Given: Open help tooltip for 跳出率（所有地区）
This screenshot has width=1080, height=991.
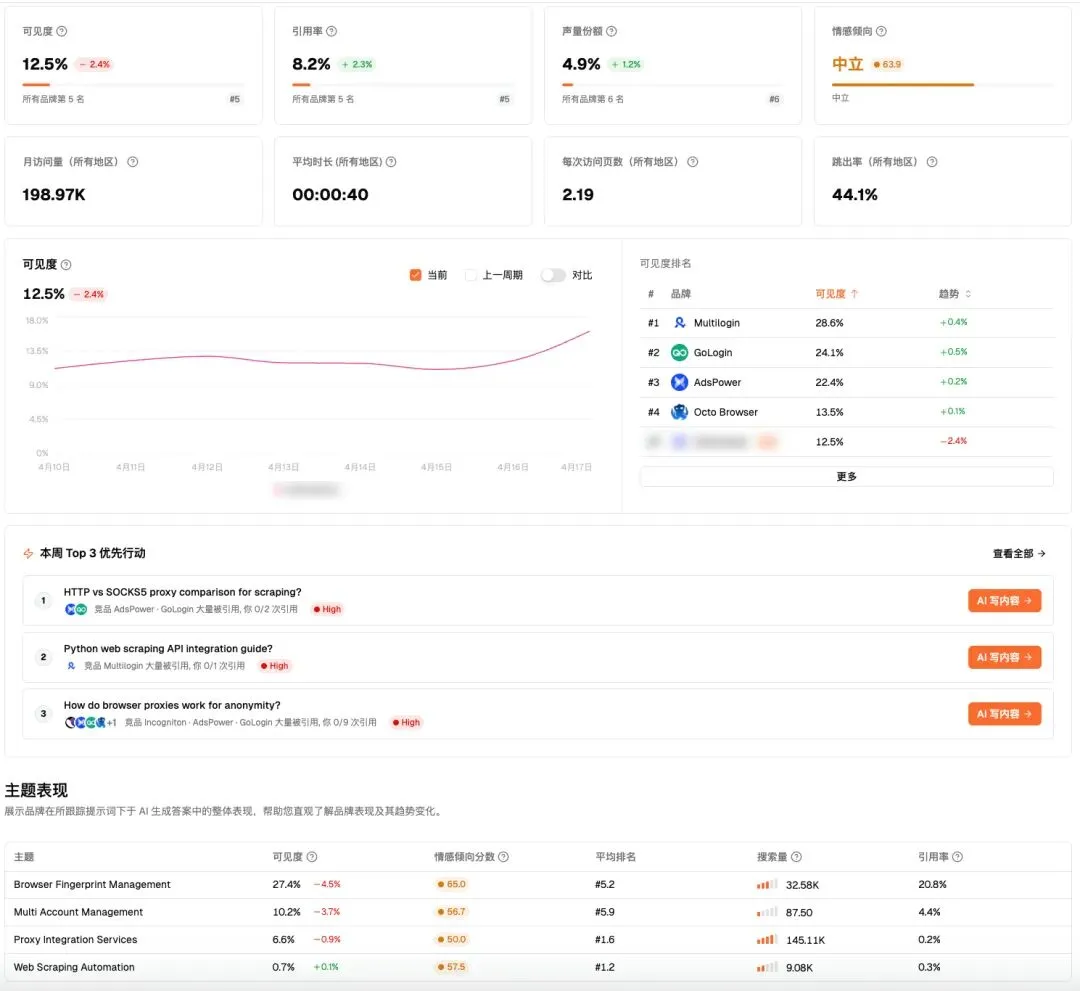Looking at the screenshot, I should [x=932, y=162].
